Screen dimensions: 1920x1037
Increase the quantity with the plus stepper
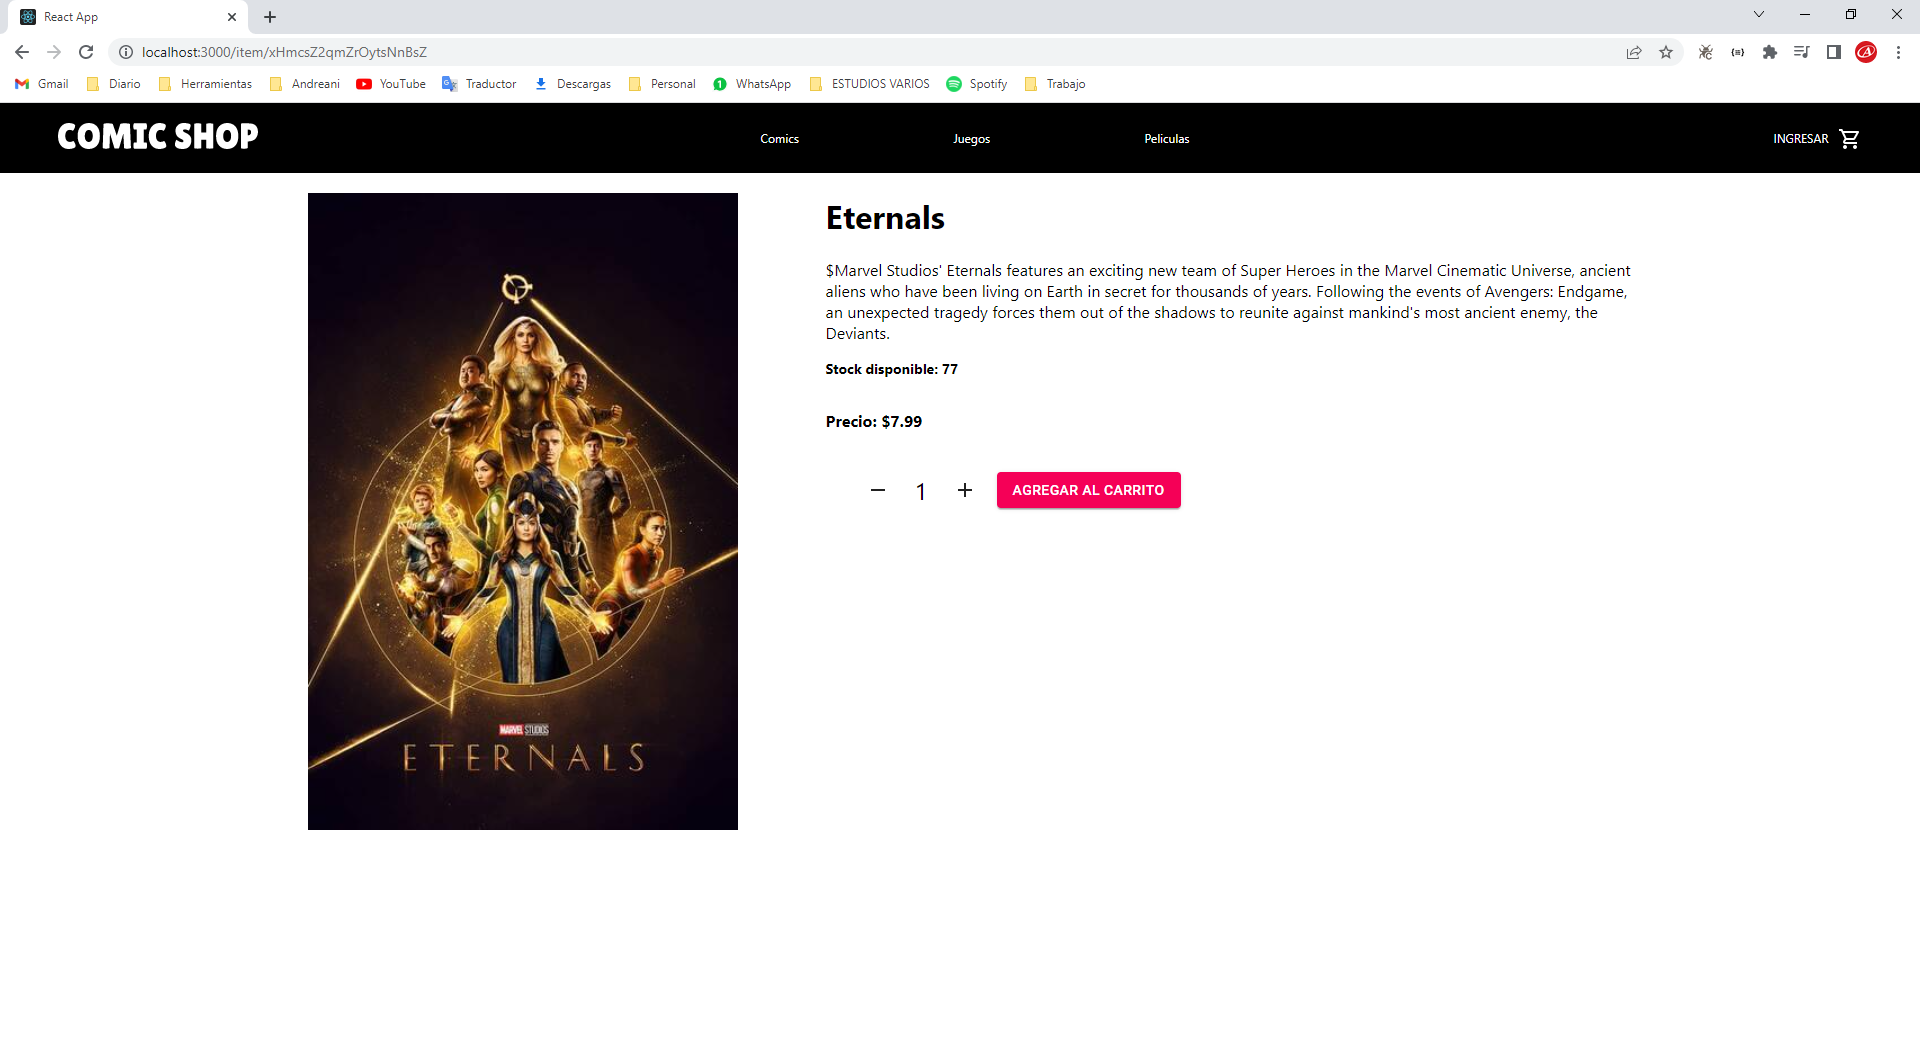(965, 490)
